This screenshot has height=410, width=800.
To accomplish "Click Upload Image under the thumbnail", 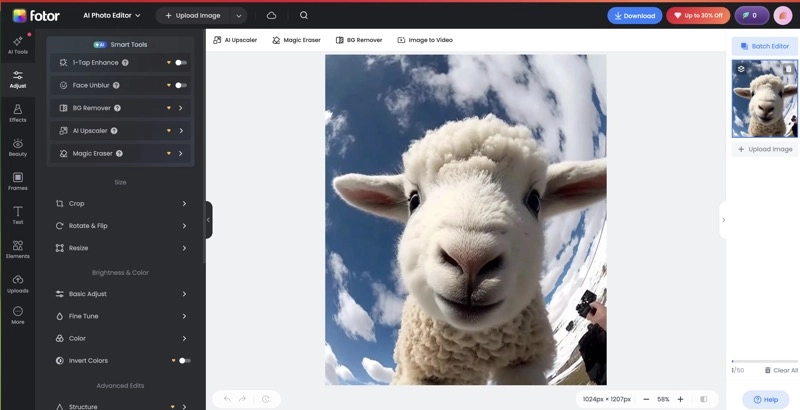I will coord(764,149).
